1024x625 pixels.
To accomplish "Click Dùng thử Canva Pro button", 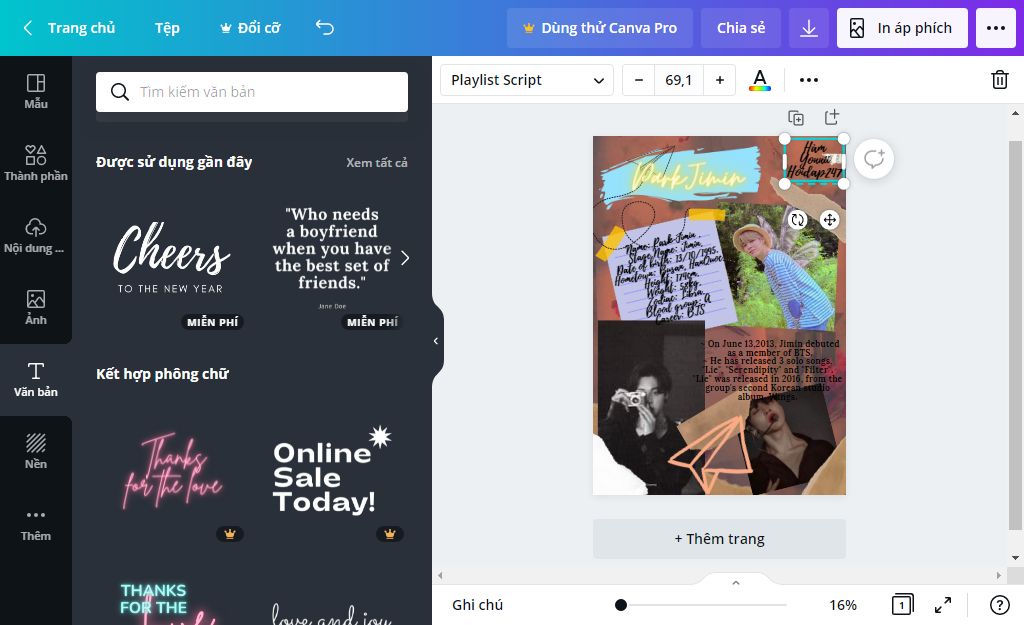I will (x=600, y=28).
